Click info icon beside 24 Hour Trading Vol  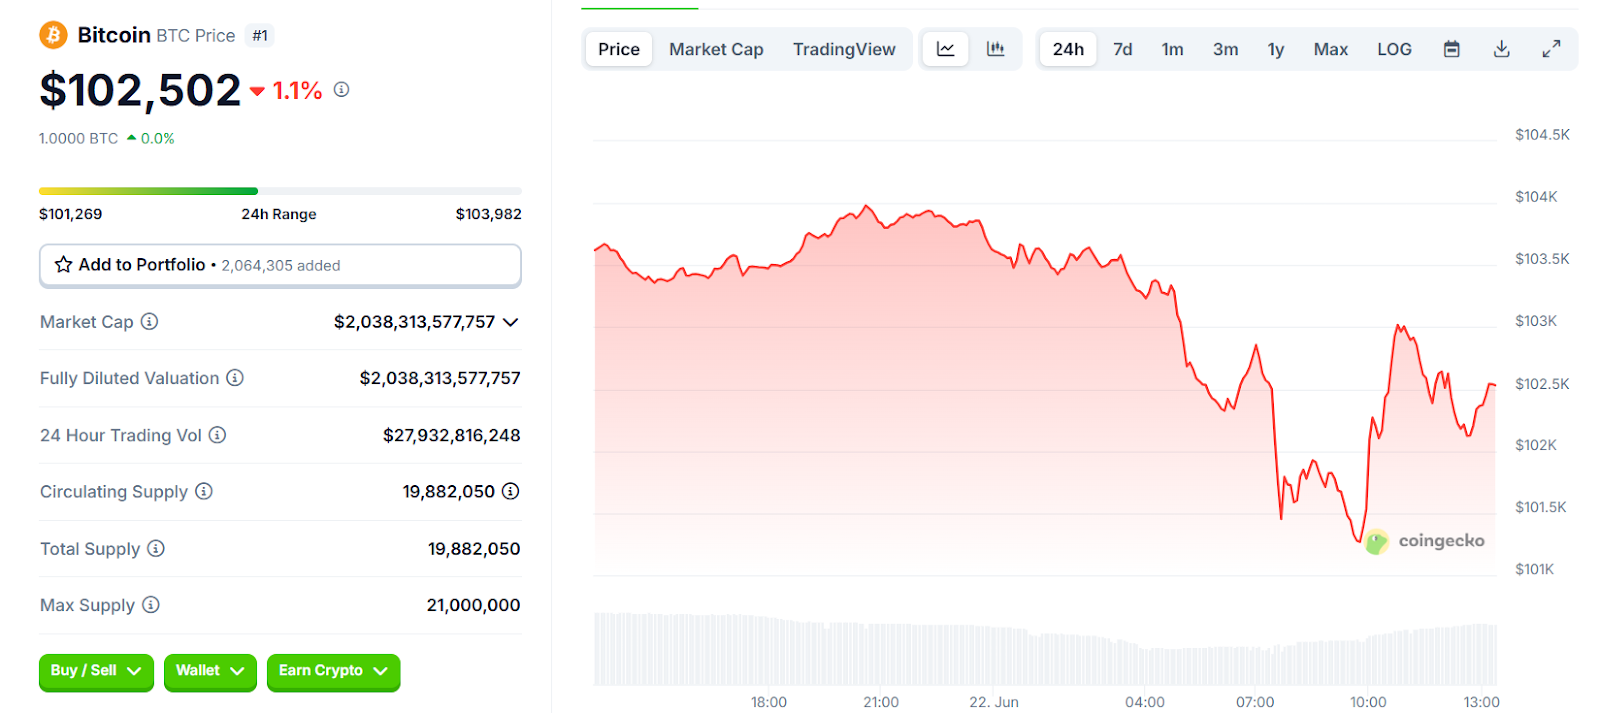click(x=217, y=434)
